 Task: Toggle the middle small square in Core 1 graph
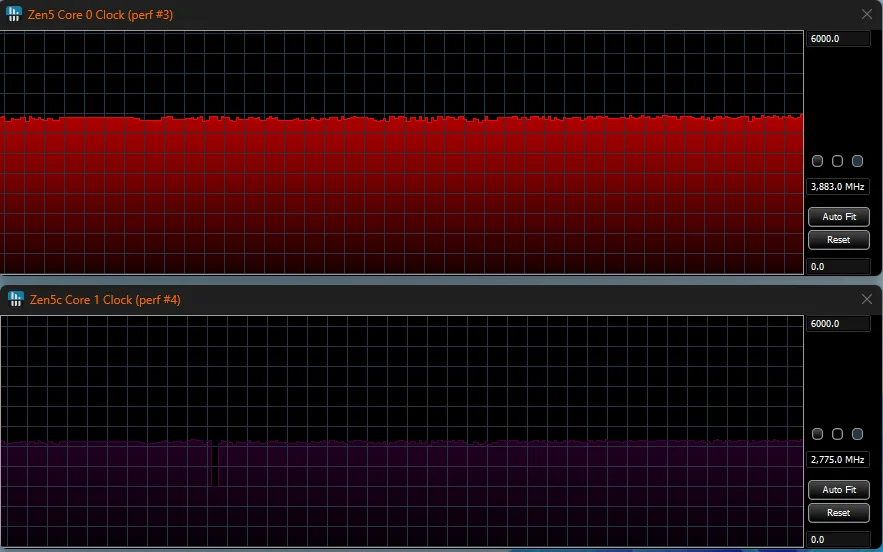point(838,434)
